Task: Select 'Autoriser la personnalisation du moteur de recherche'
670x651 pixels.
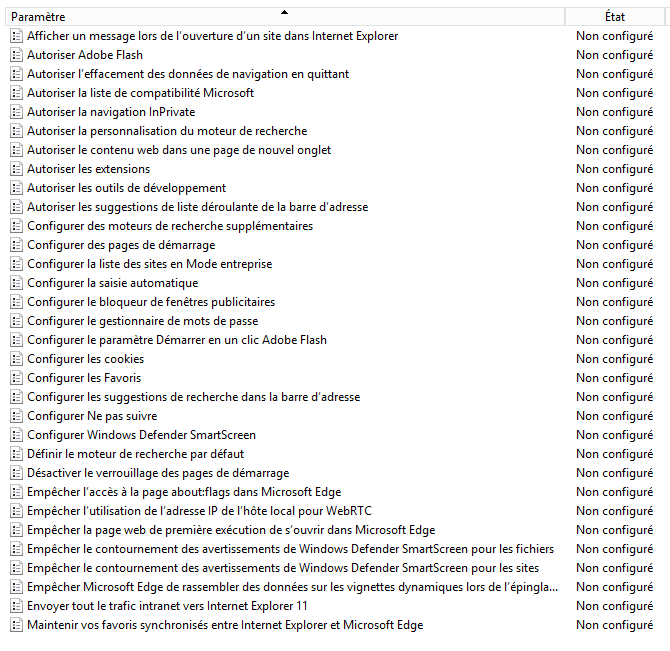Action: 167,131
